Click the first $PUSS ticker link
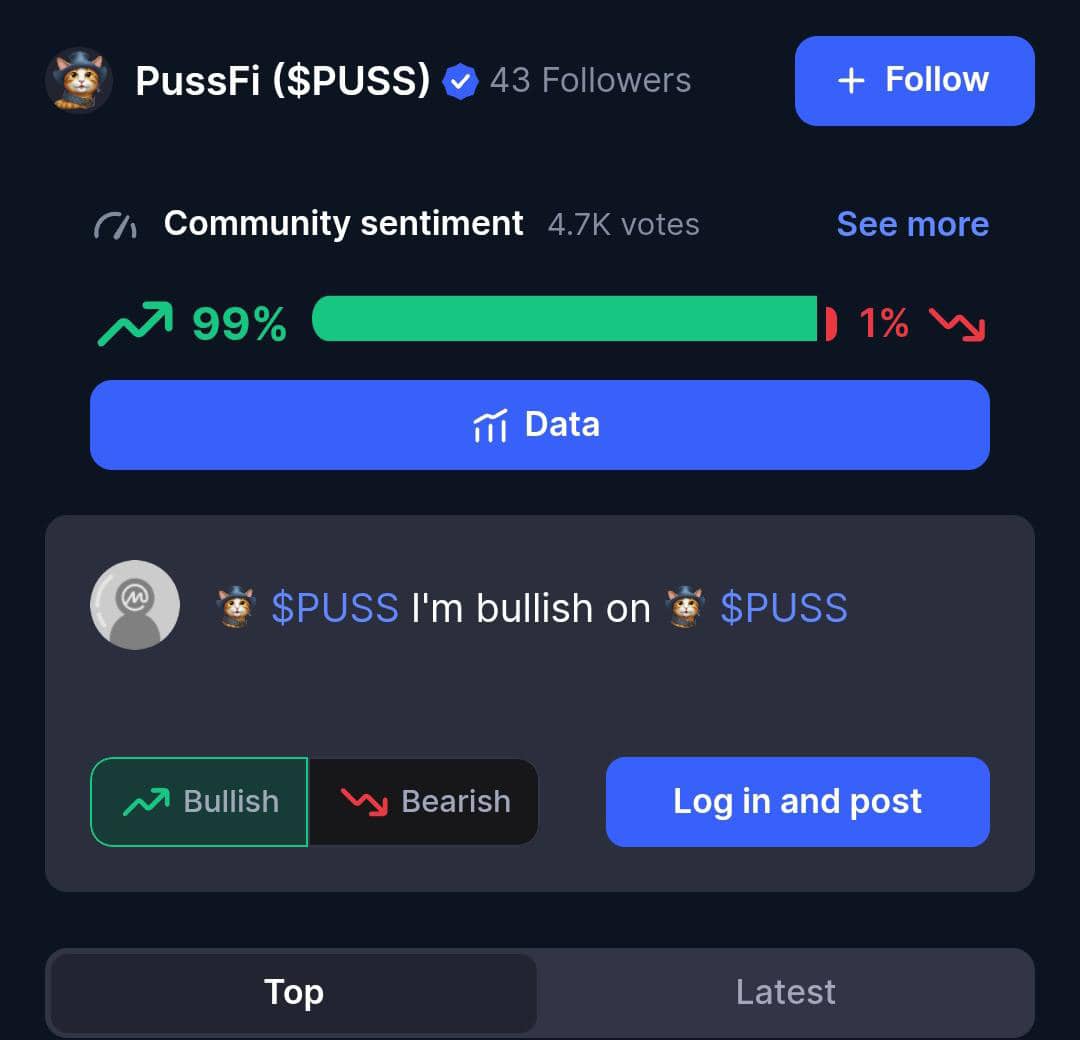Image resolution: width=1080 pixels, height=1040 pixels. (x=335, y=607)
